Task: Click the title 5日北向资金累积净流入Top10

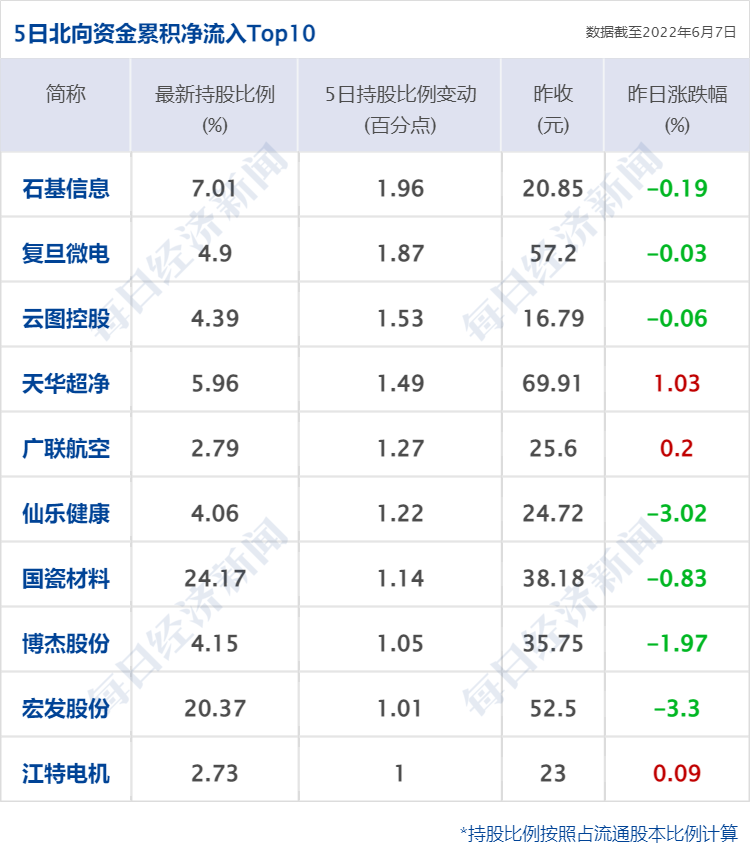Action: point(165,33)
